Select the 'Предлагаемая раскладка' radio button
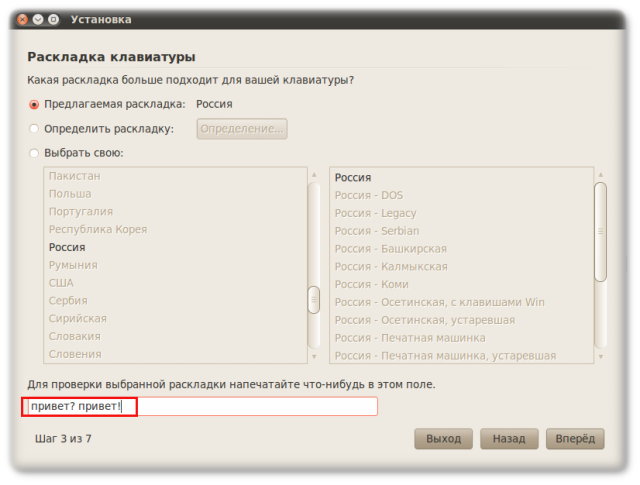This screenshot has width=640, height=485. (x=35, y=104)
